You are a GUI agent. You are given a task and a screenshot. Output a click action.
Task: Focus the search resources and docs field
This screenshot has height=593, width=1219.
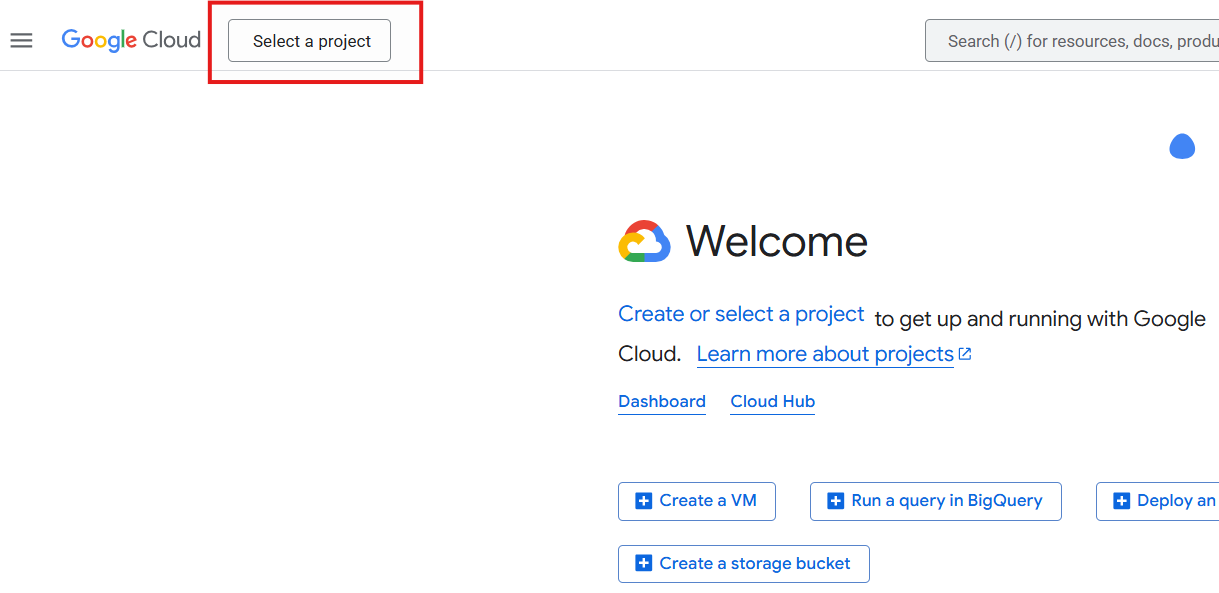click(x=1072, y=41)
